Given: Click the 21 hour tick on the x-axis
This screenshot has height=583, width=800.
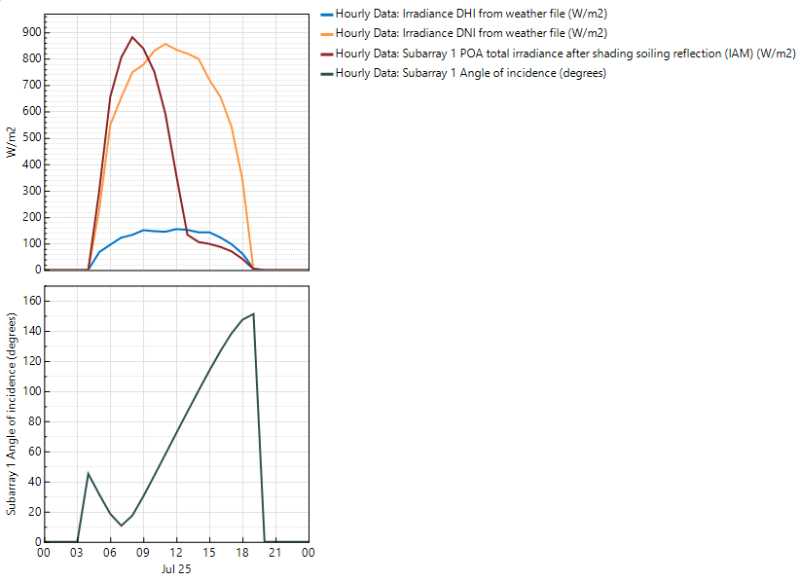Looking at the screenshot, I should tap(275, 552).
